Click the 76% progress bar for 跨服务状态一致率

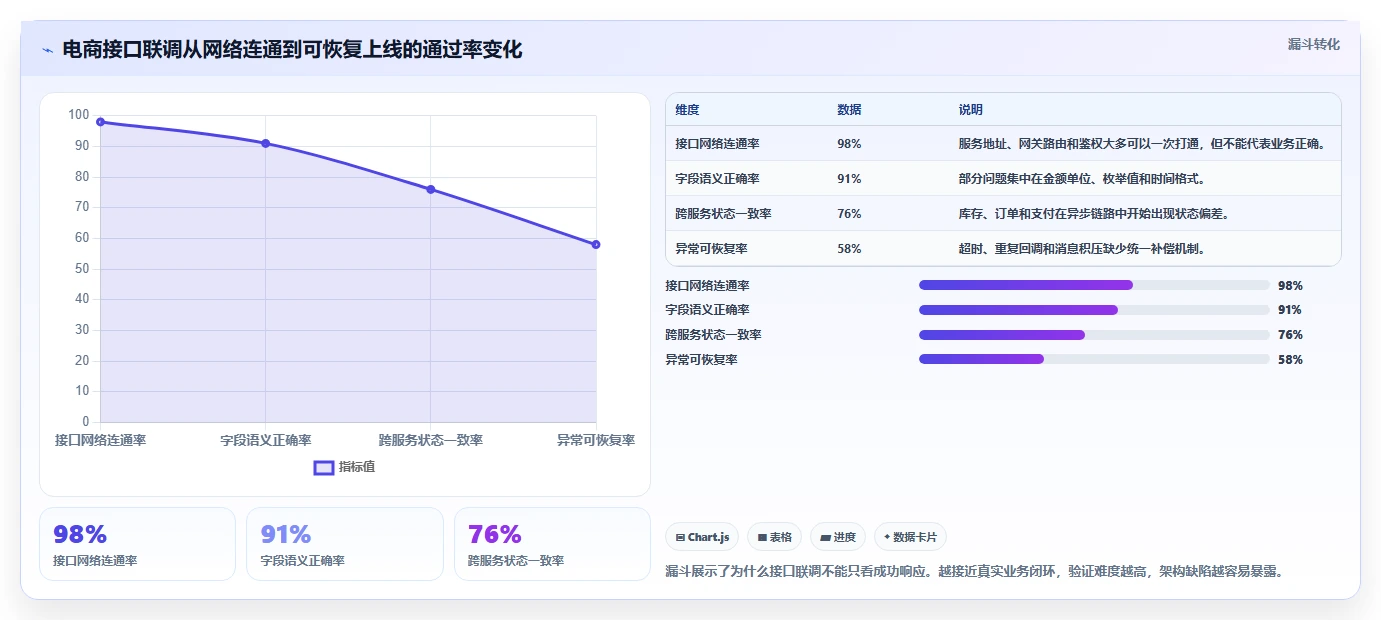(1094, 335)
